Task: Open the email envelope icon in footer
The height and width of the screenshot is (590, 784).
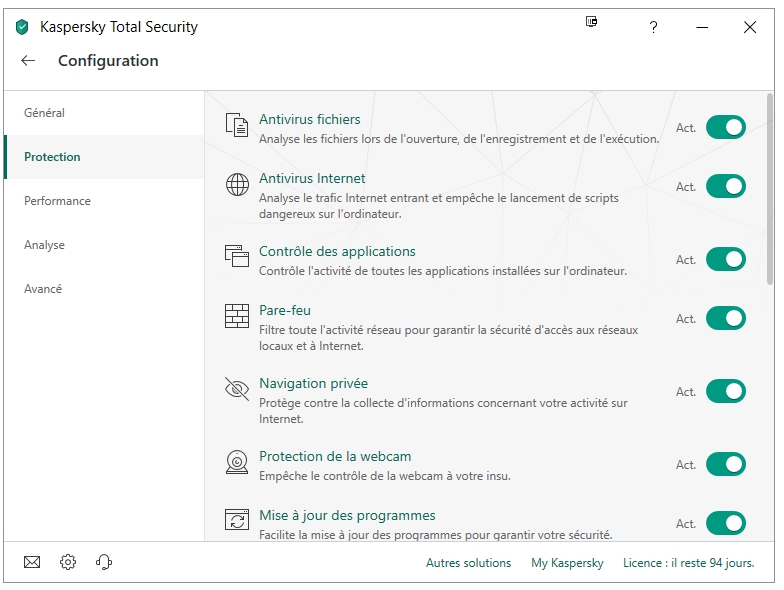Action: pyautogui.click(x=32, y=562)
